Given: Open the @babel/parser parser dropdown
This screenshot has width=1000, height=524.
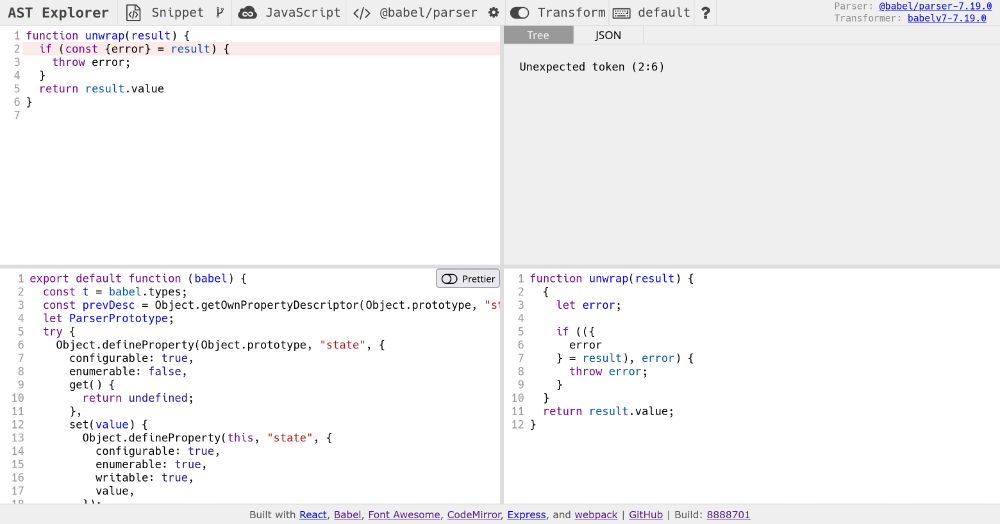Looking at the screenshot, I should [428, 13].
